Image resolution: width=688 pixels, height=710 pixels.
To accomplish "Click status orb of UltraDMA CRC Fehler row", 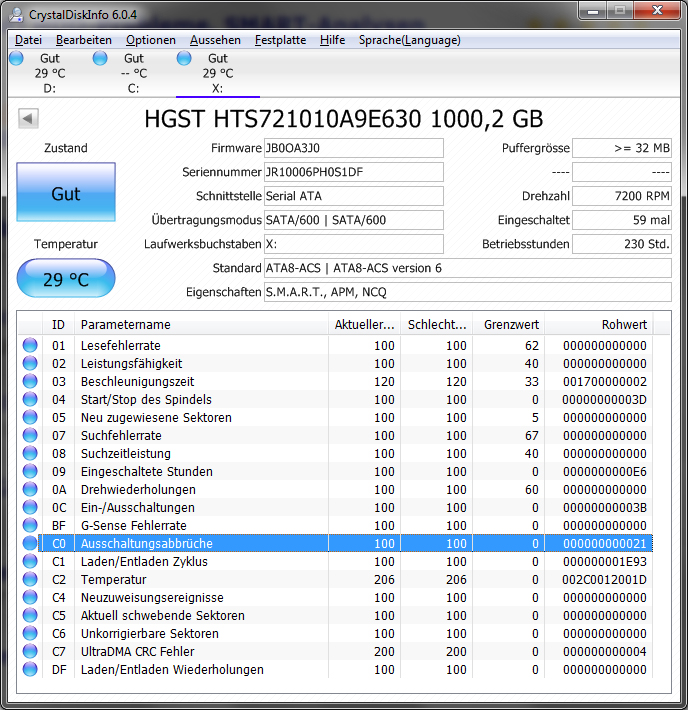I will coord(30,651).
